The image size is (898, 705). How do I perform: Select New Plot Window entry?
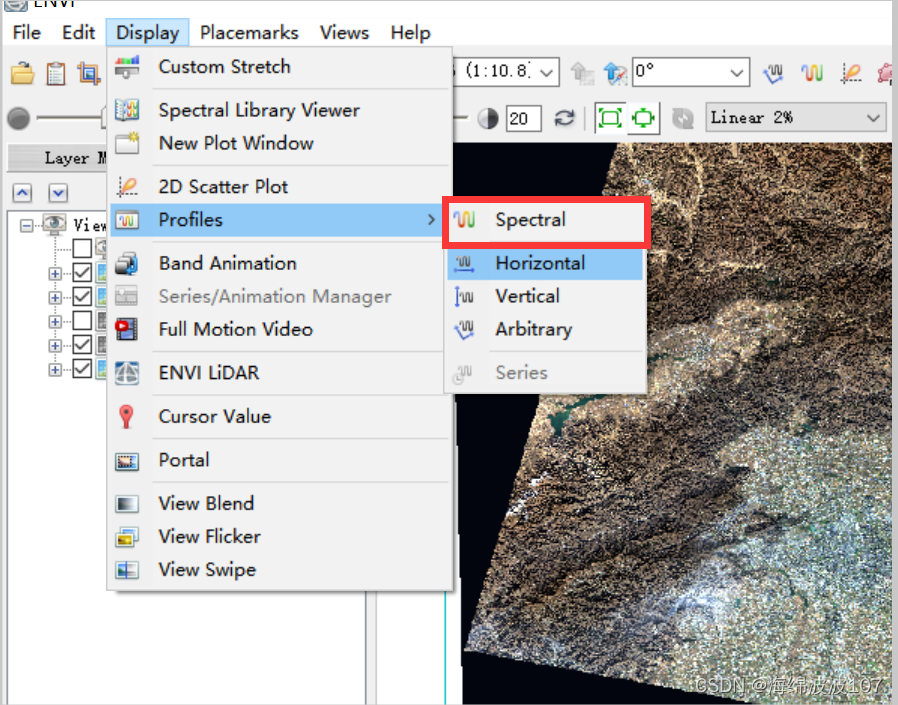(279, 143)
